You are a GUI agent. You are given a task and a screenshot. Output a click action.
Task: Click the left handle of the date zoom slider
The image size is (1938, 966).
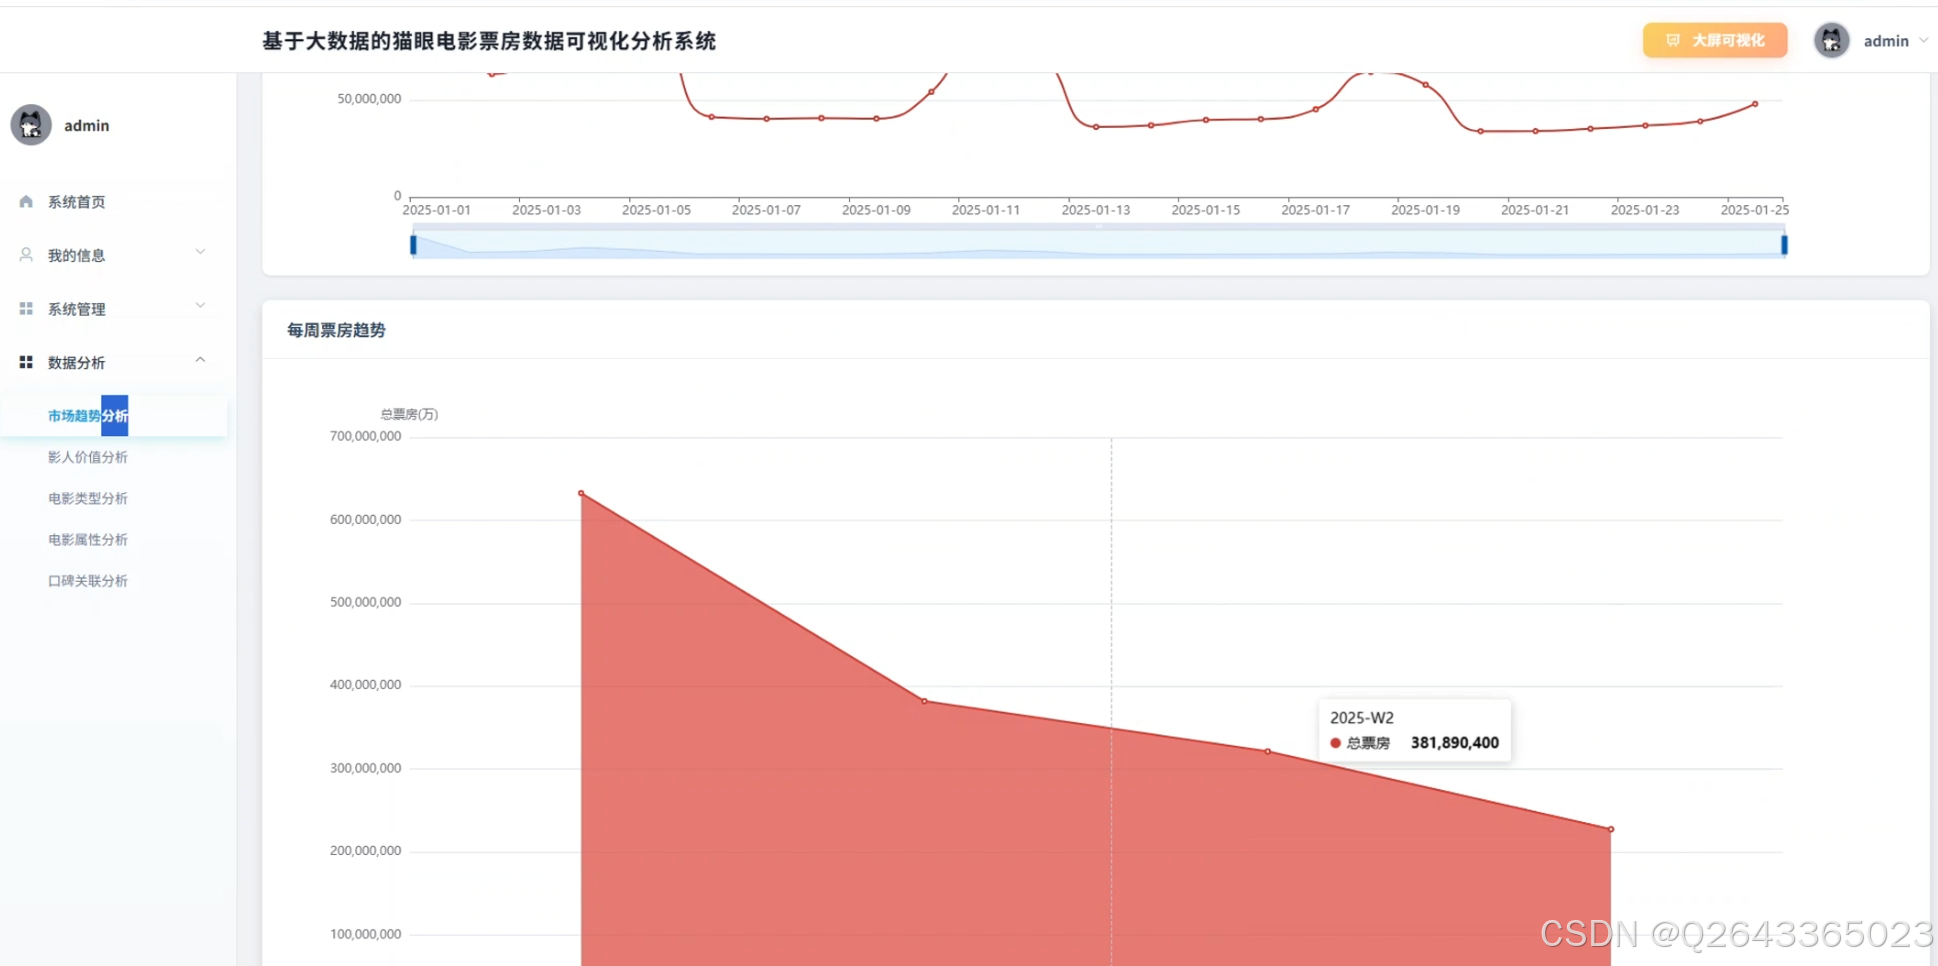[413, 244]
